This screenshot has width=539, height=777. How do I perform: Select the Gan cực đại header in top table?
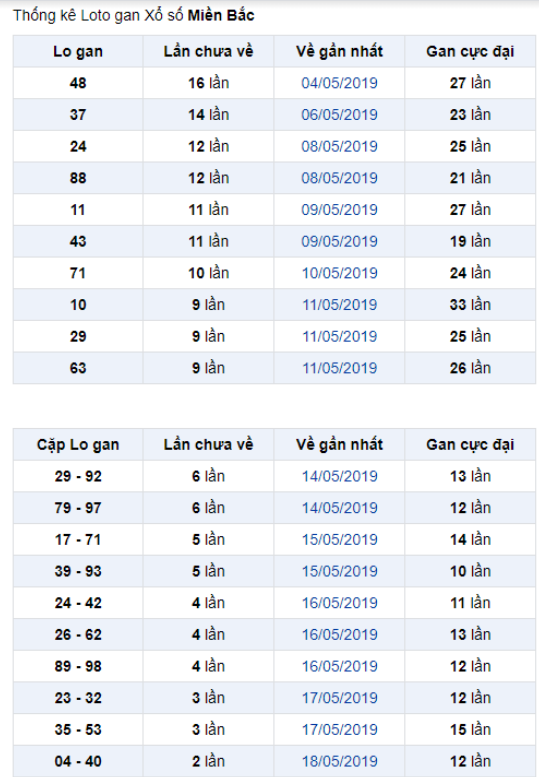point(470,52)
